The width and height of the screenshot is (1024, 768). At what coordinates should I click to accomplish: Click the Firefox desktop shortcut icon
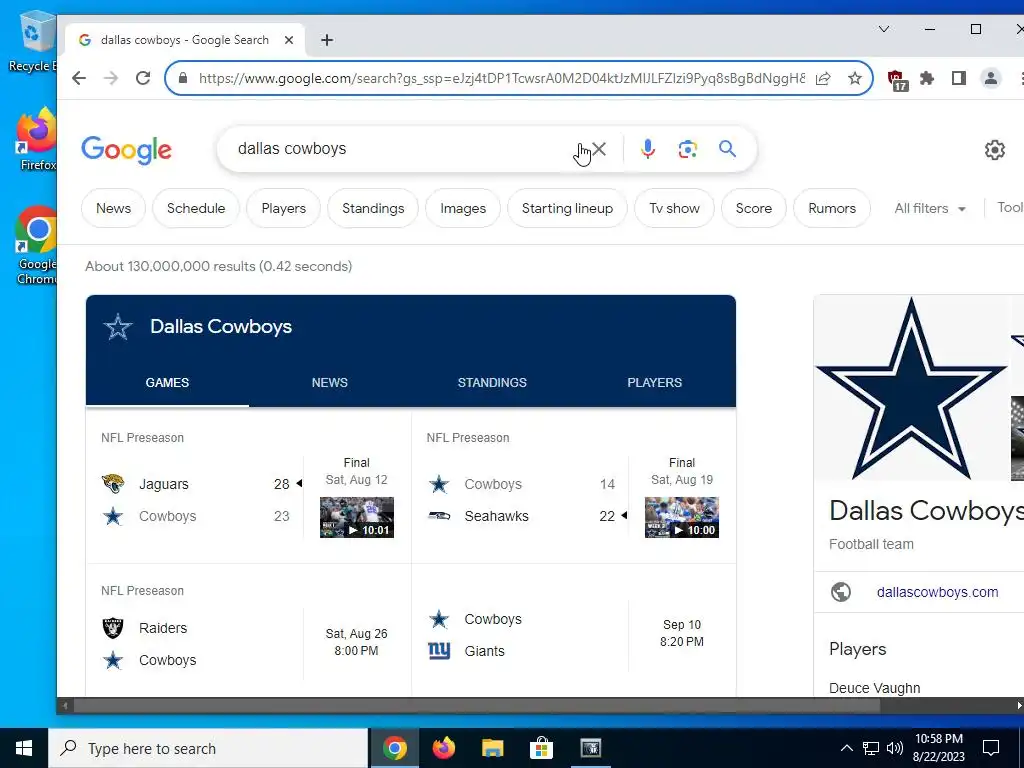tap(37, 139)
